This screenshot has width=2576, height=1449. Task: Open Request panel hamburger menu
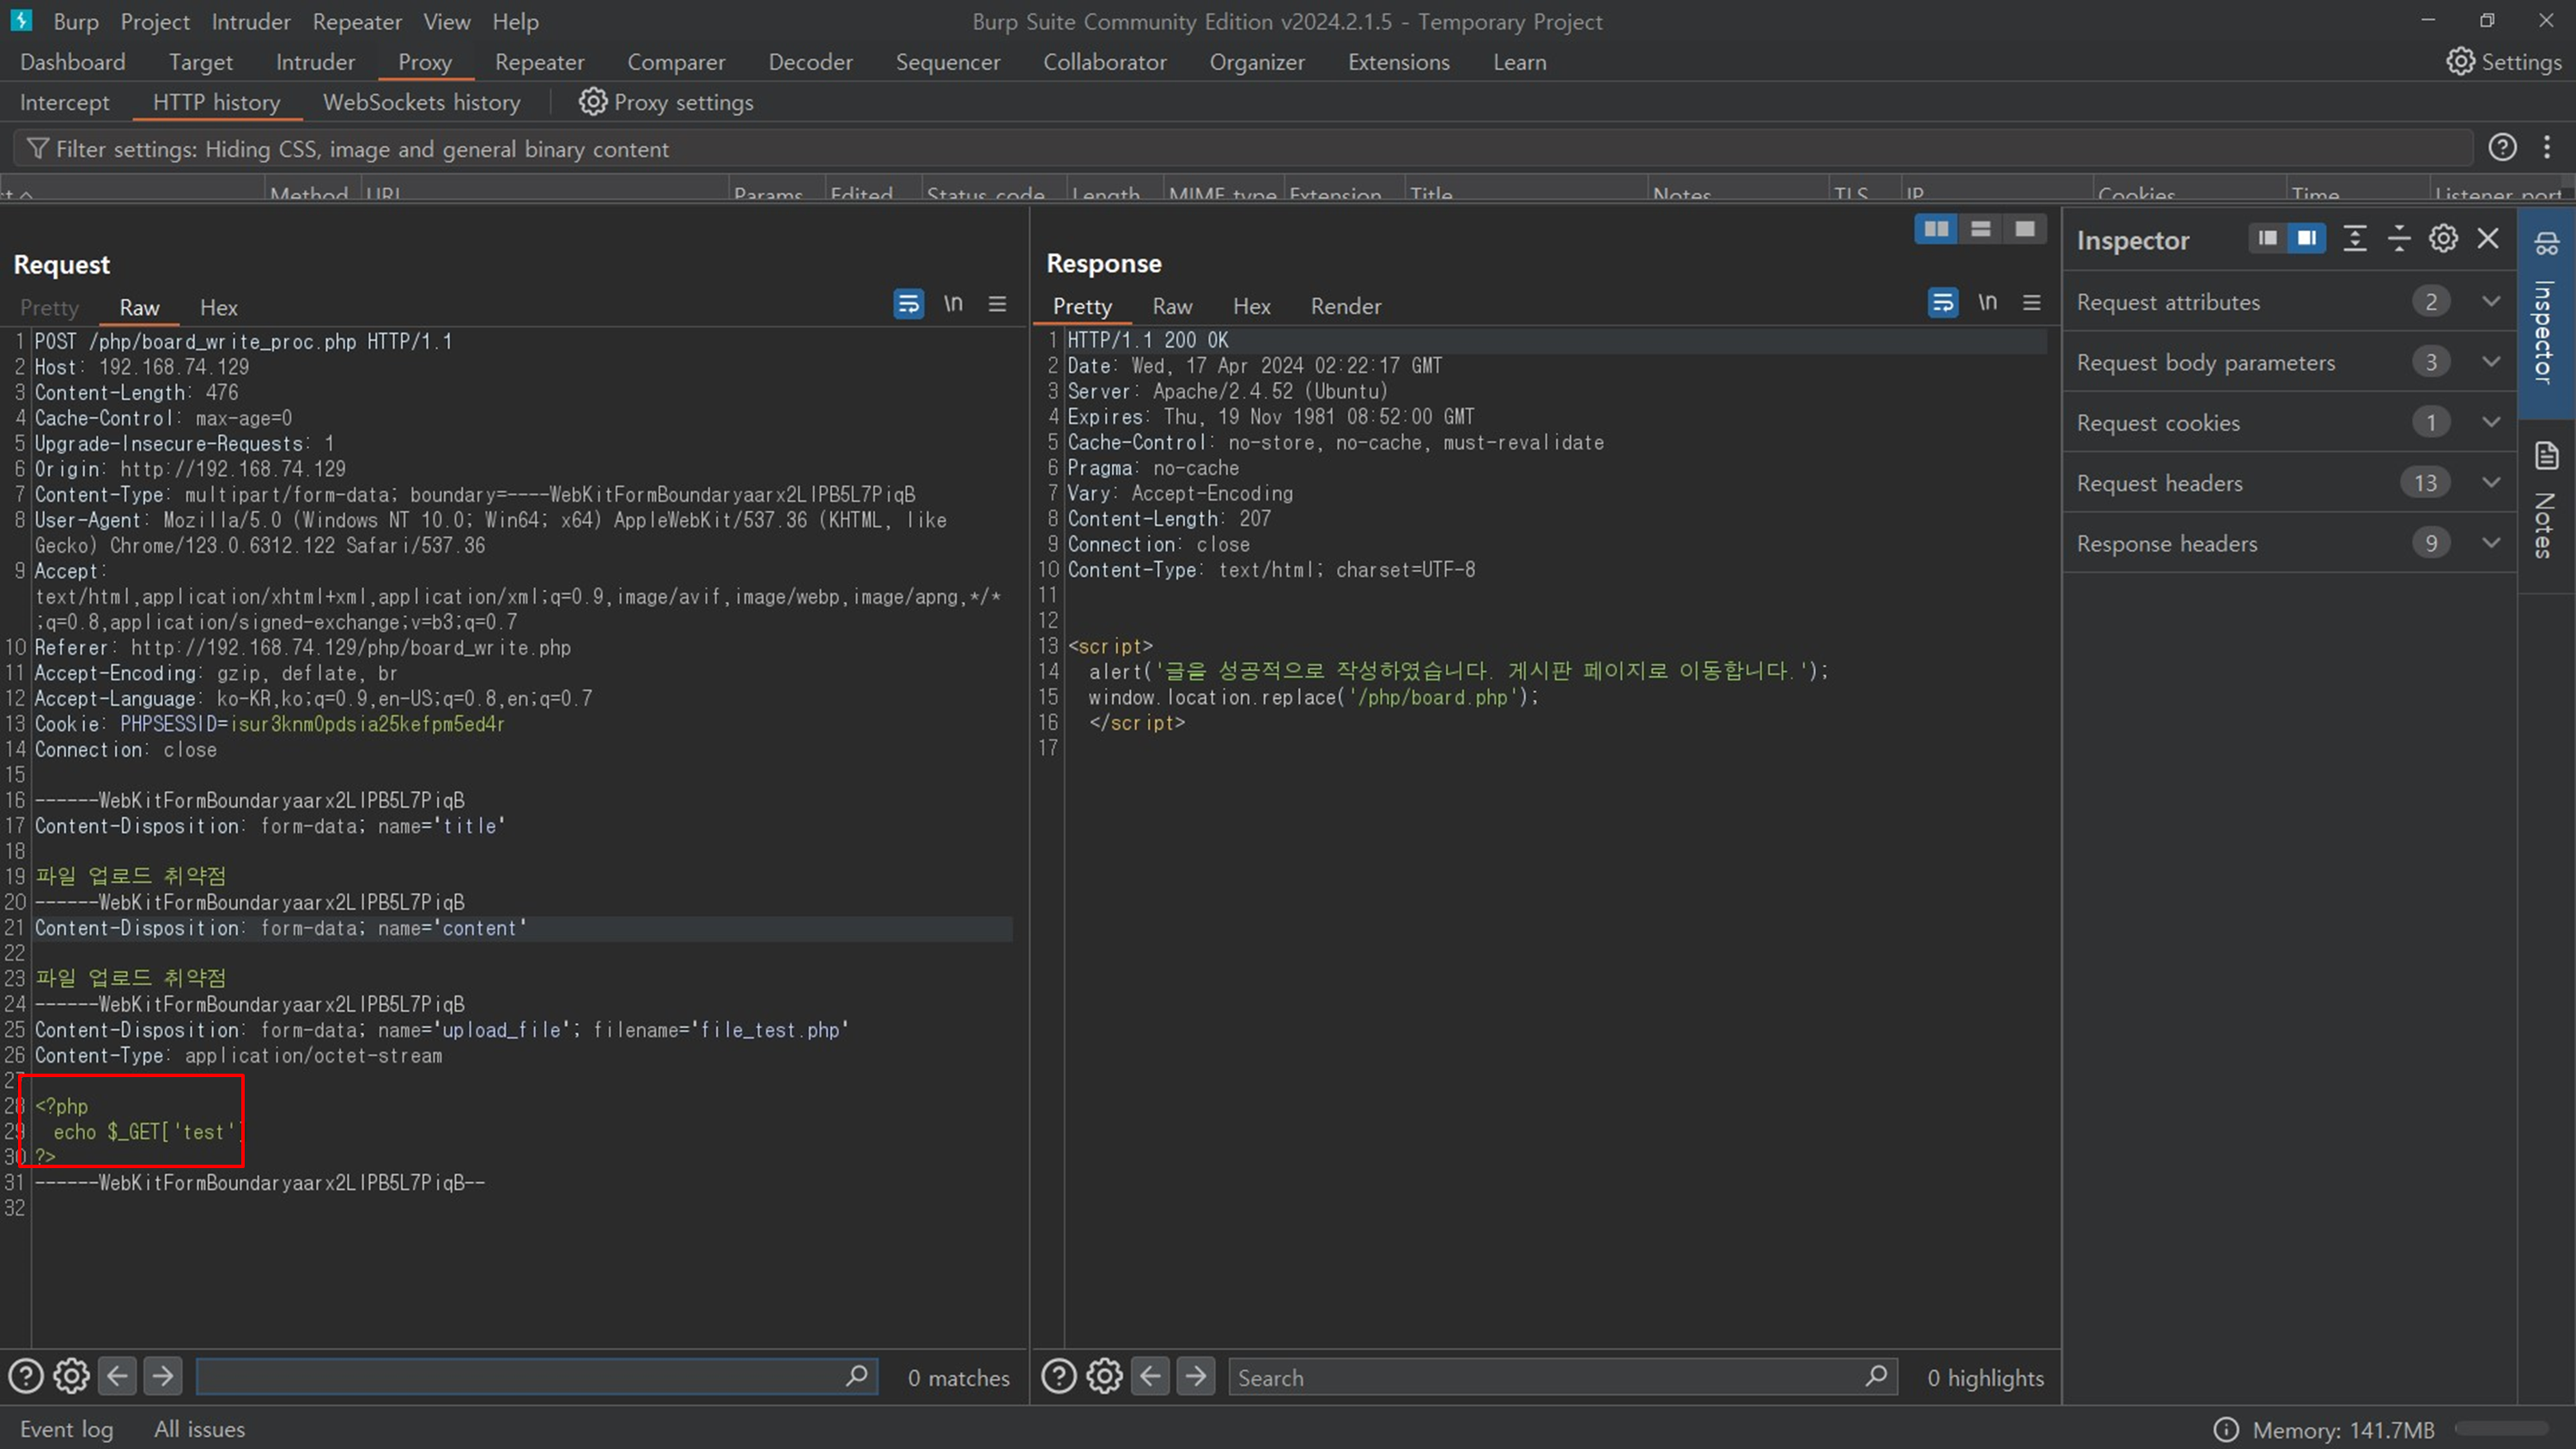point(997,304)
